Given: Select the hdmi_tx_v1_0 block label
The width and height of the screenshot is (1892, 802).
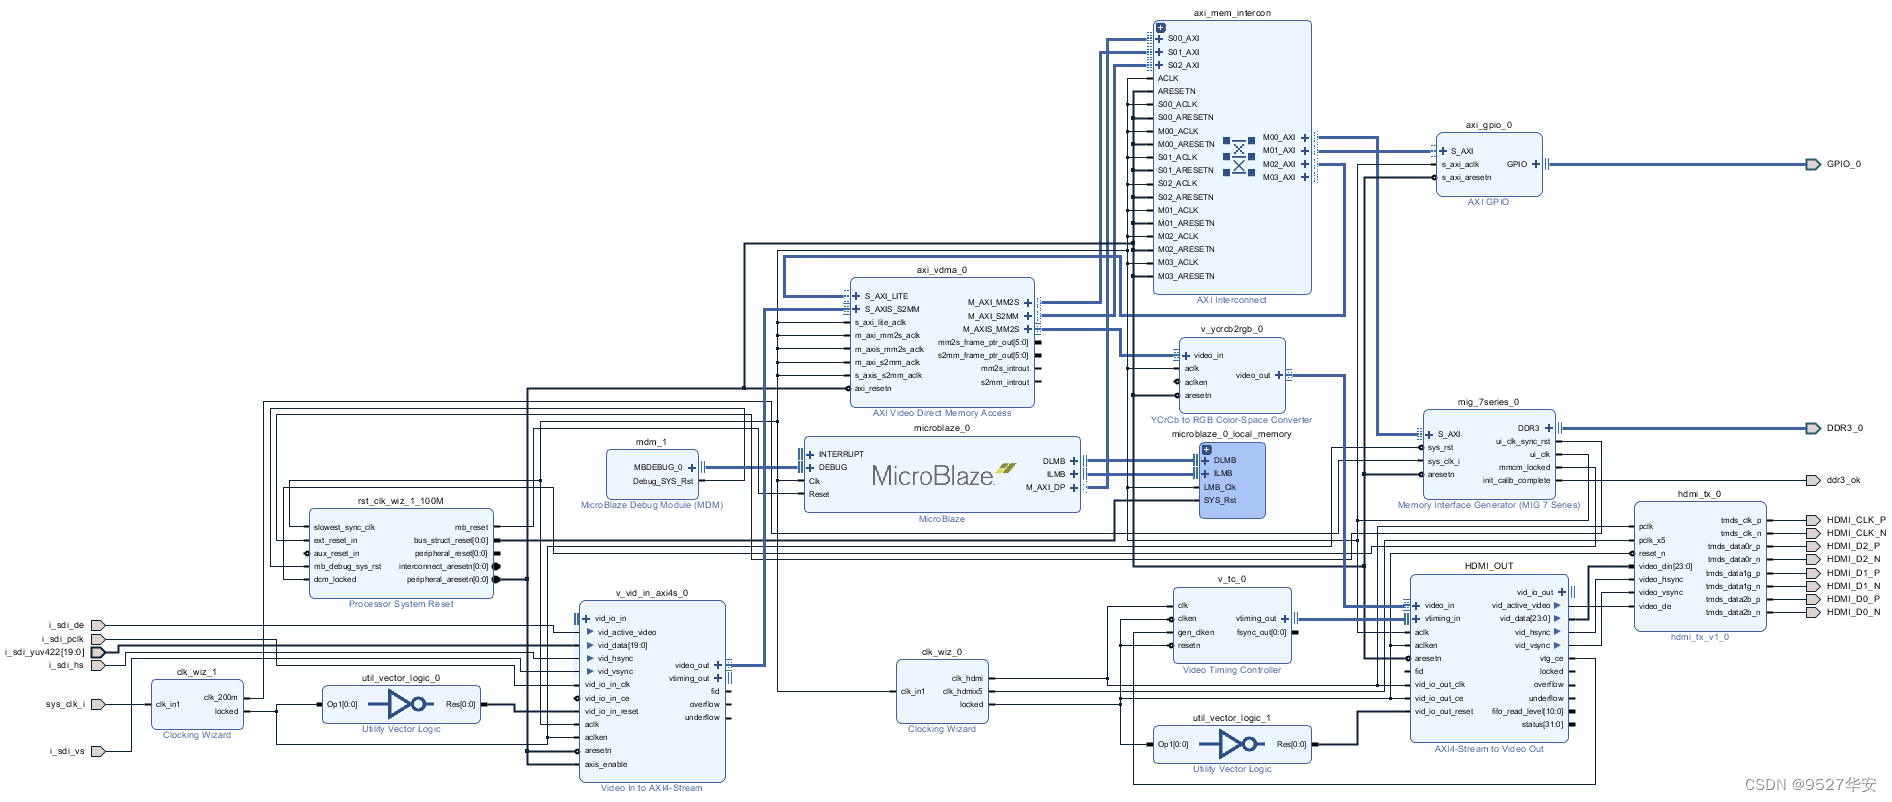Looking at the screenshot, I should tap(1700, 637).
